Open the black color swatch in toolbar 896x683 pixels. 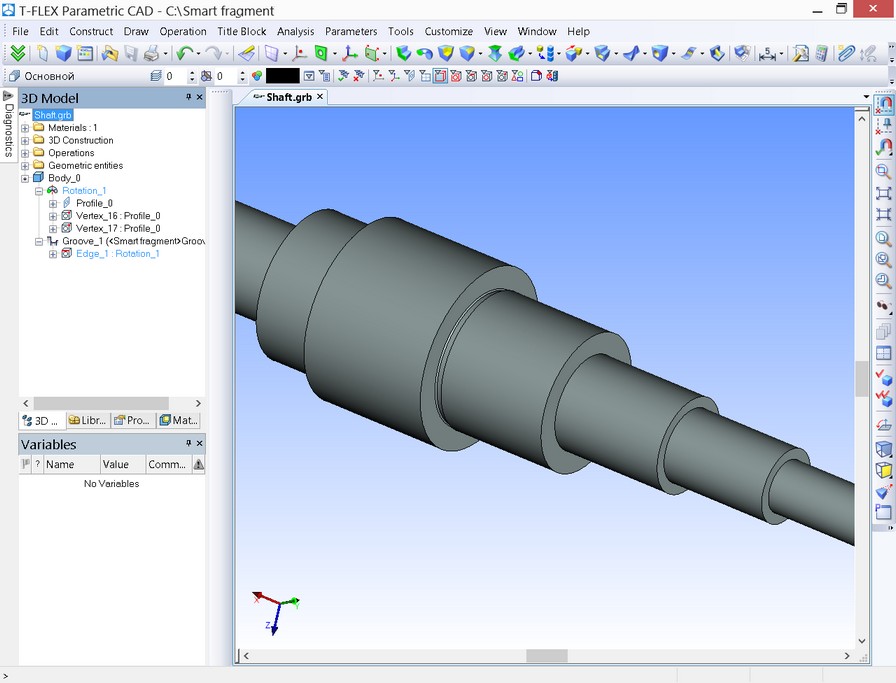point(282,76)
